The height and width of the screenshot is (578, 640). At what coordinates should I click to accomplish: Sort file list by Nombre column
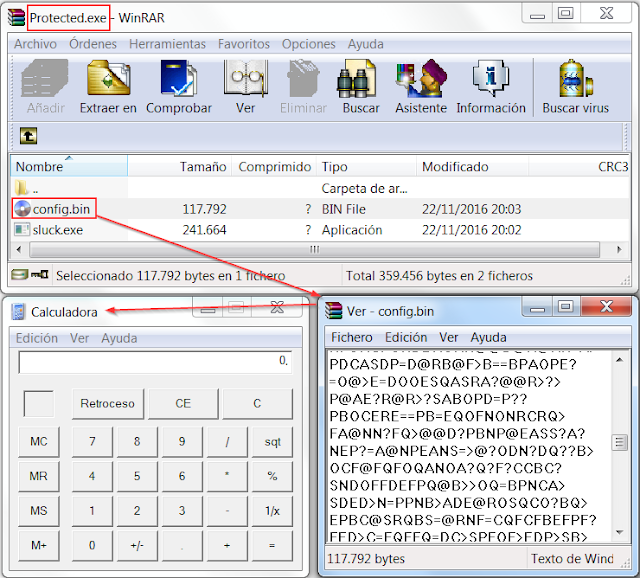69,166
